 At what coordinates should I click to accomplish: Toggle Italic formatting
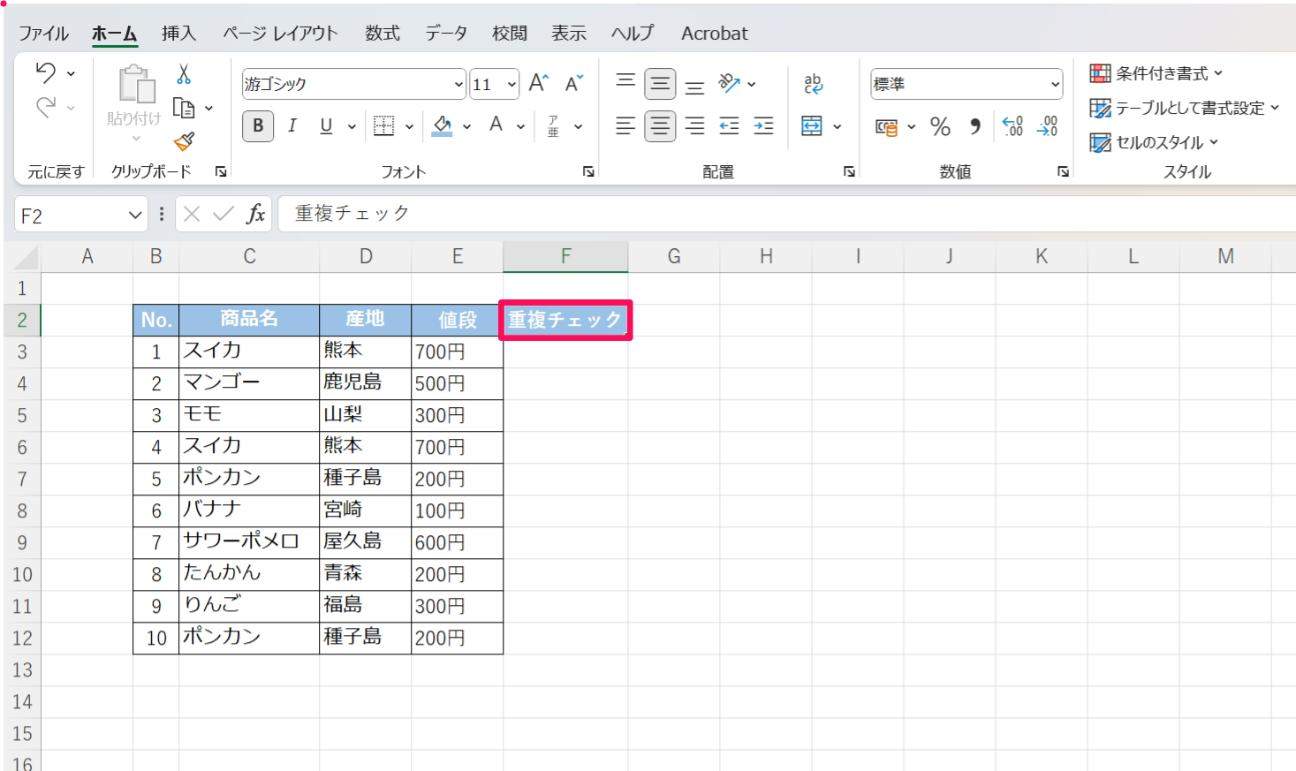pyautogui.click(x=293, y=126)
